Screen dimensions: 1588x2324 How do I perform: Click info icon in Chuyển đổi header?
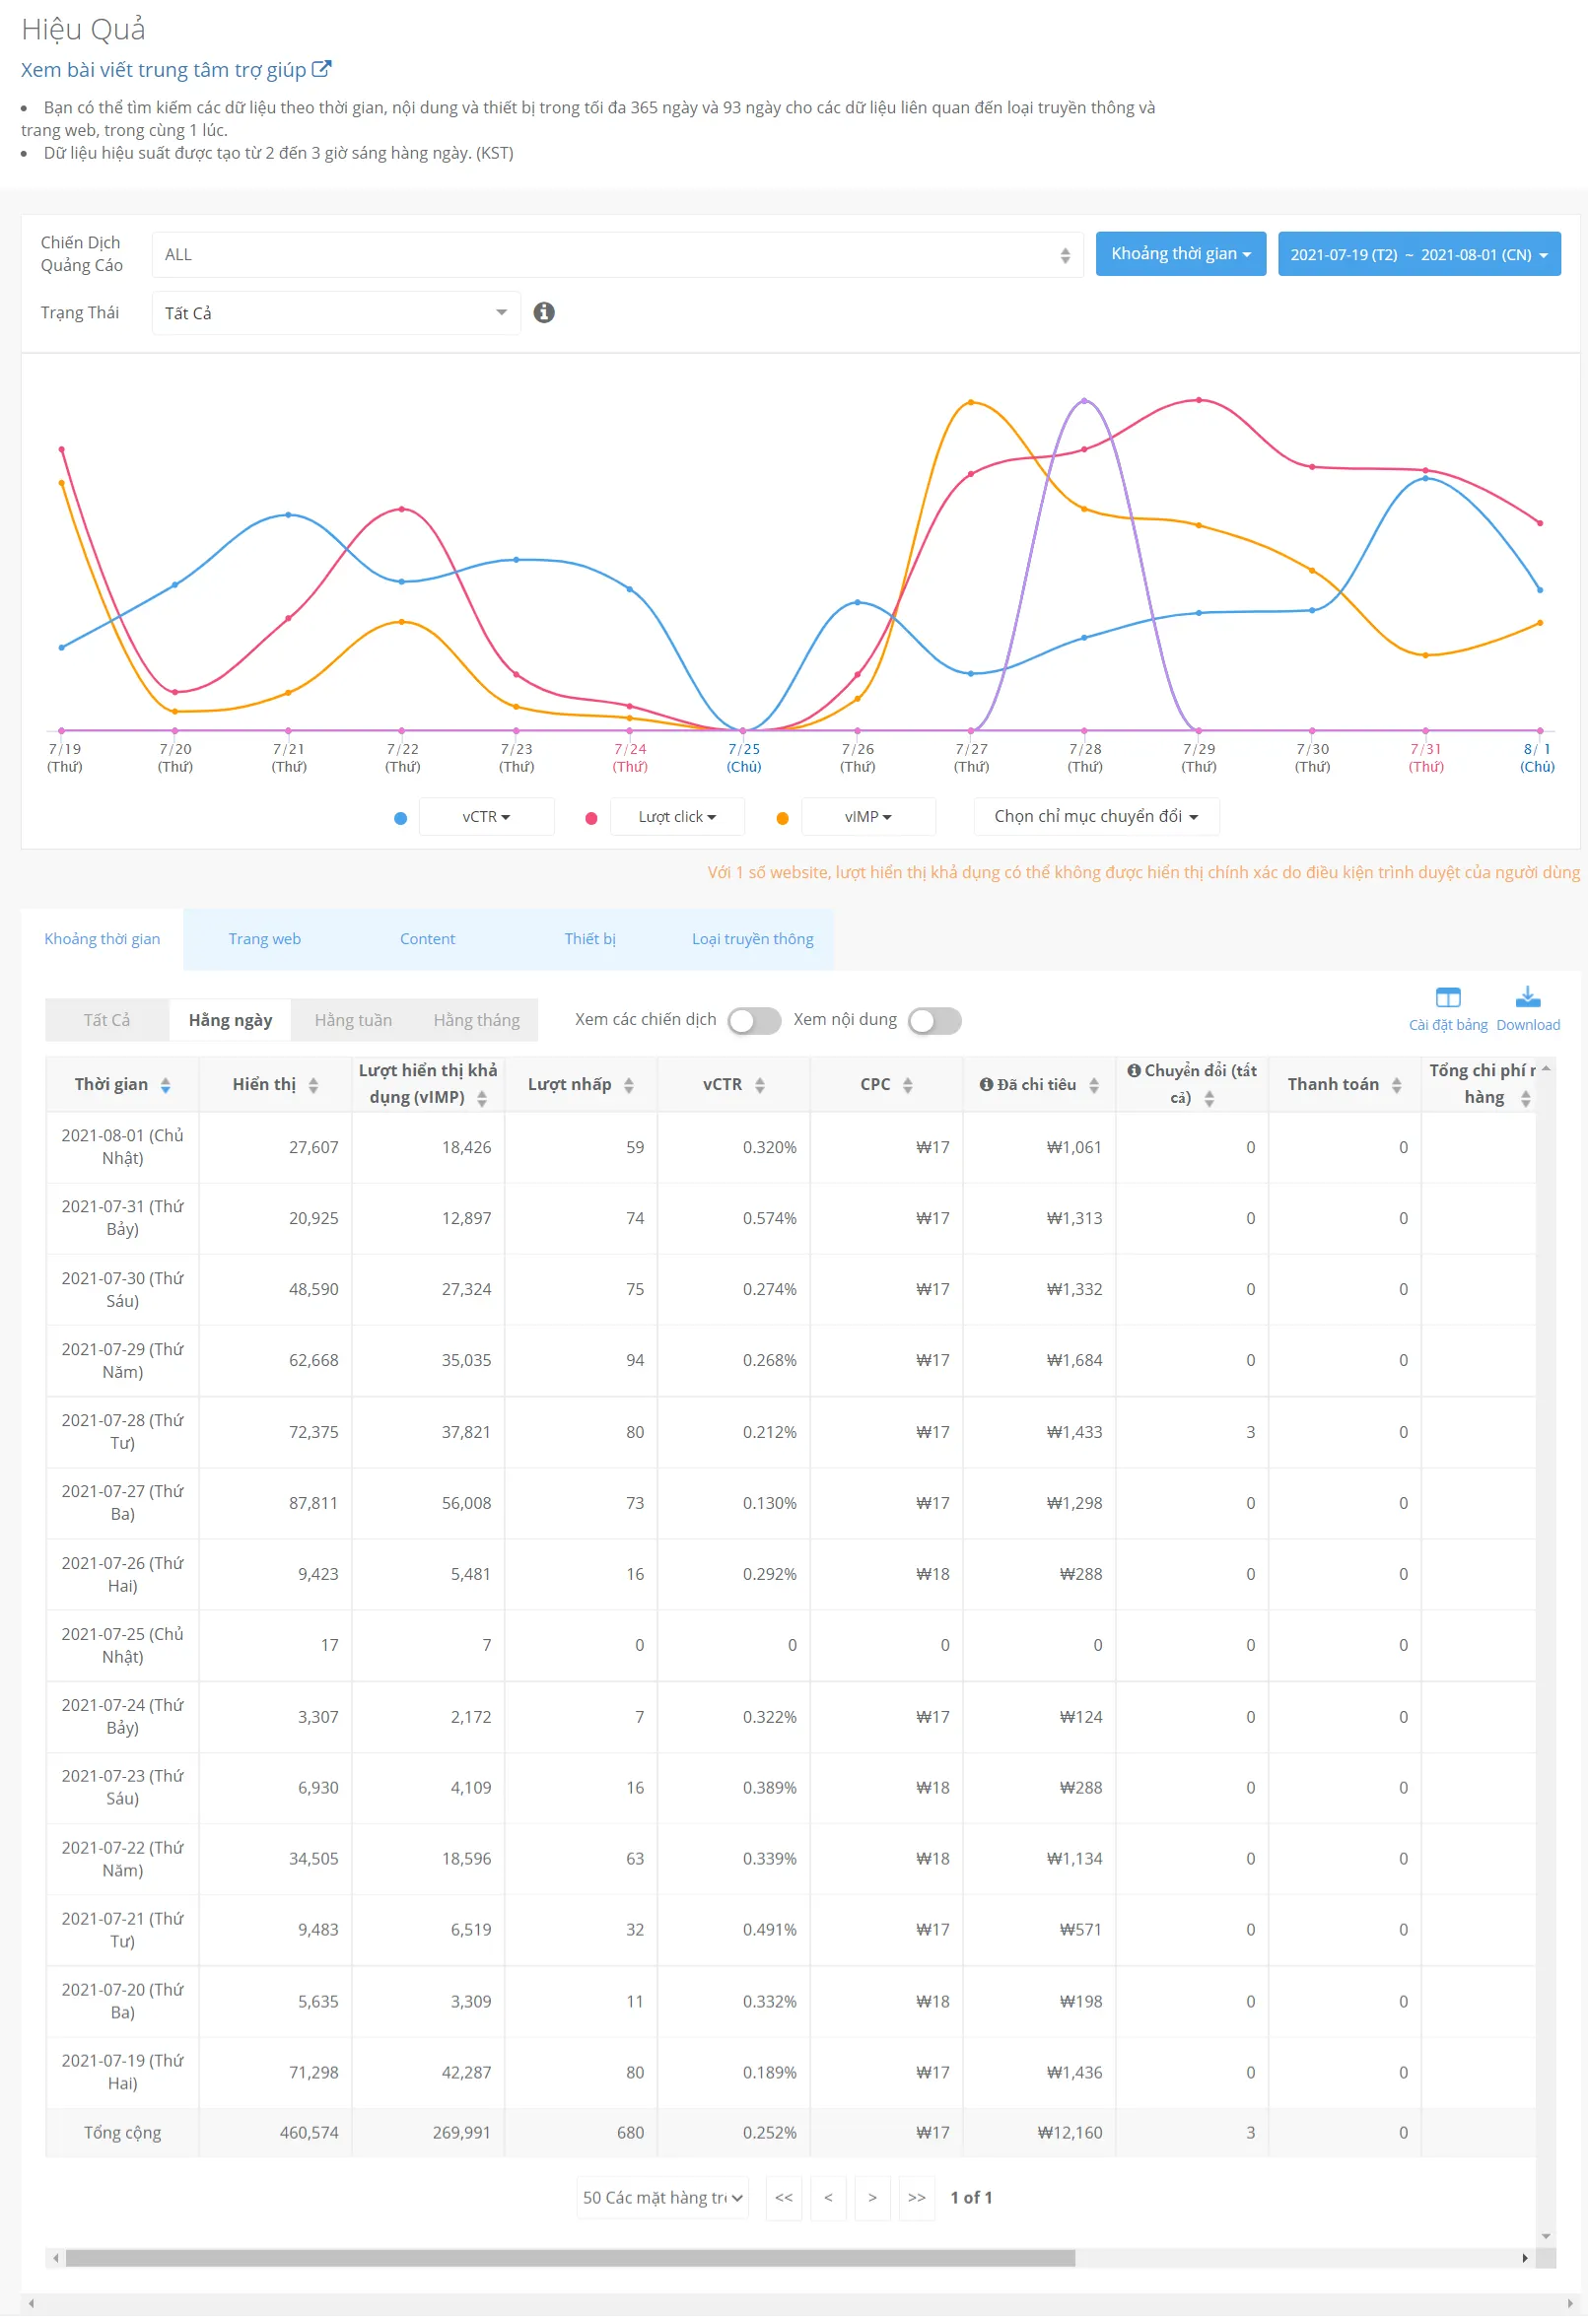[x=1134, y=1071]
